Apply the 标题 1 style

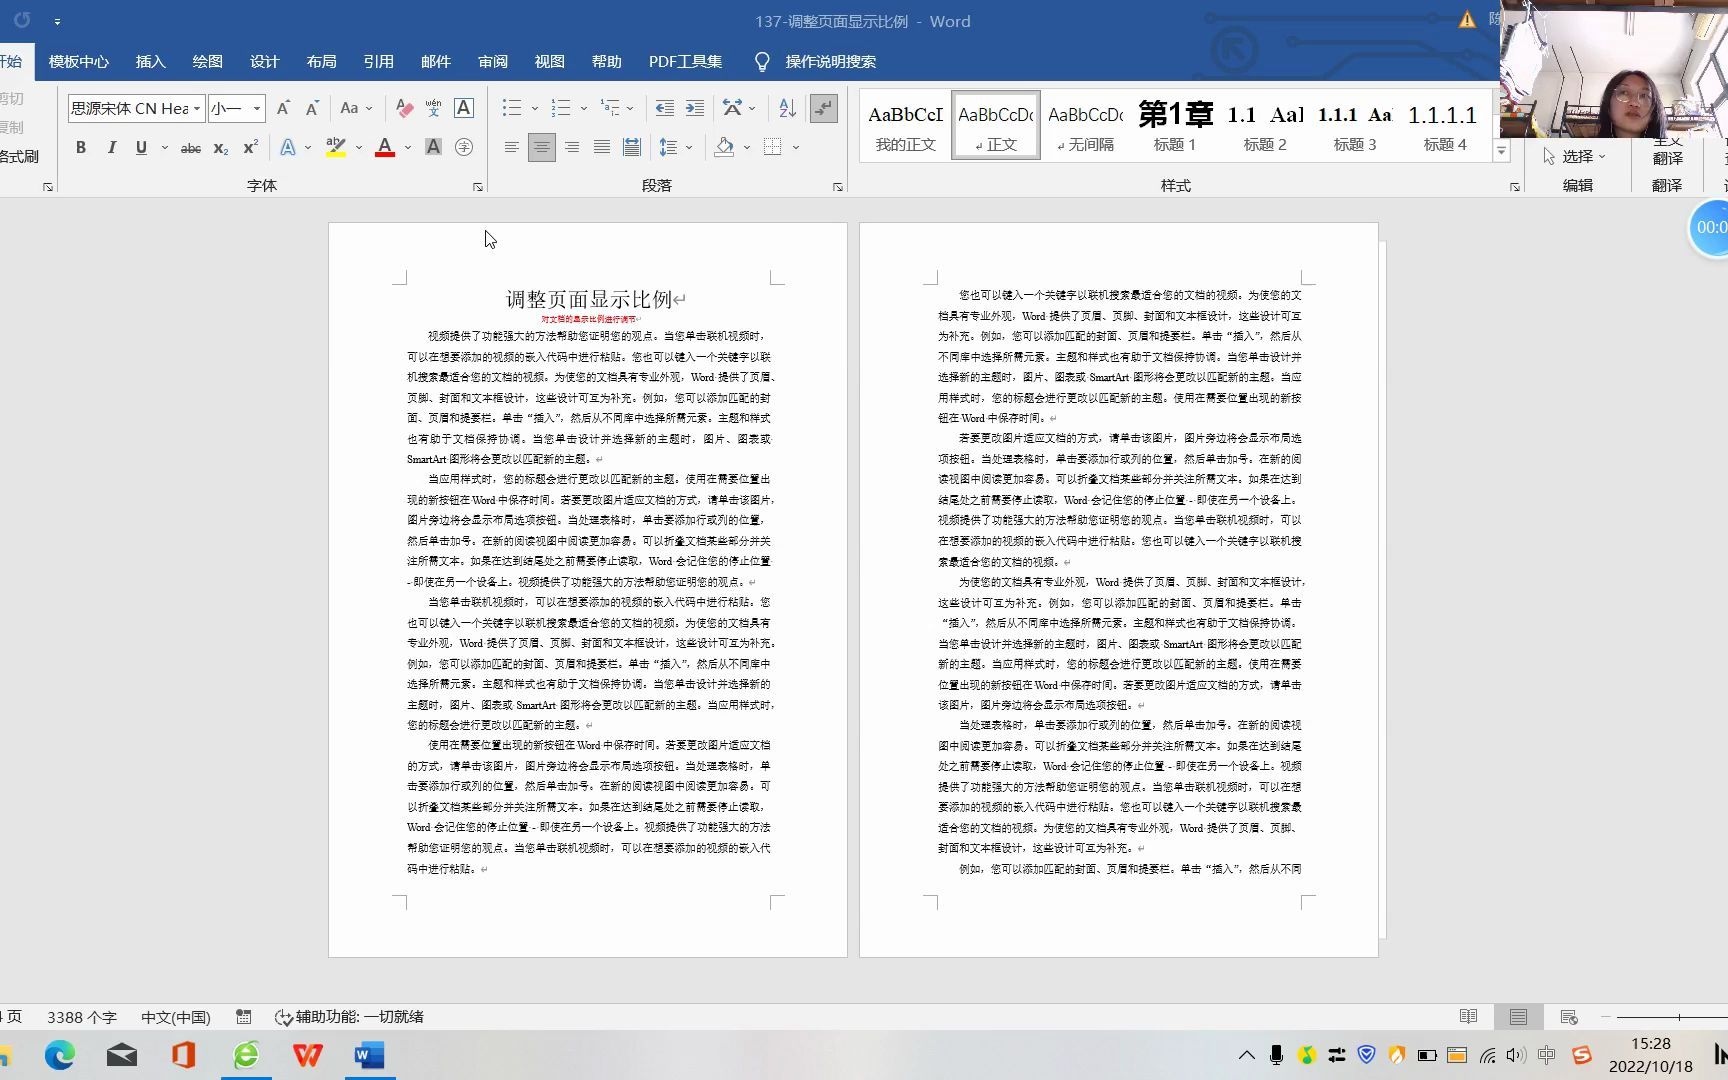point(1175,125)
